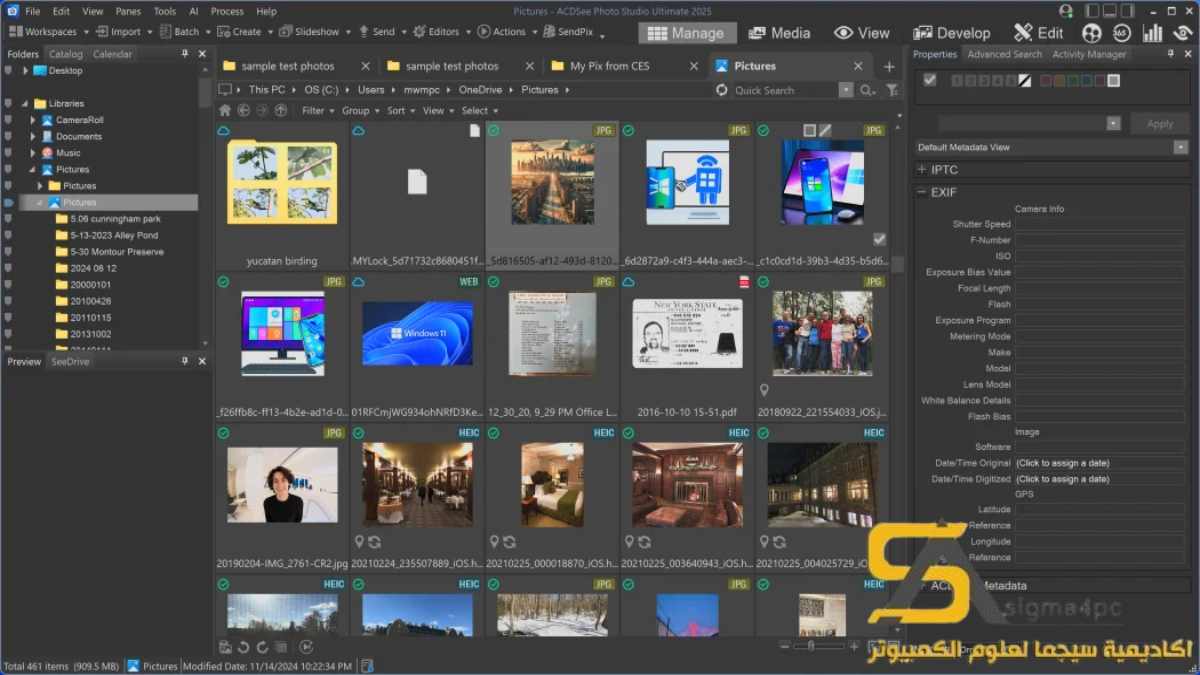Toggle tag checkbox on tablet thumbnail
This screenshot has width=1200, height=675.
[x=879, y=239]
